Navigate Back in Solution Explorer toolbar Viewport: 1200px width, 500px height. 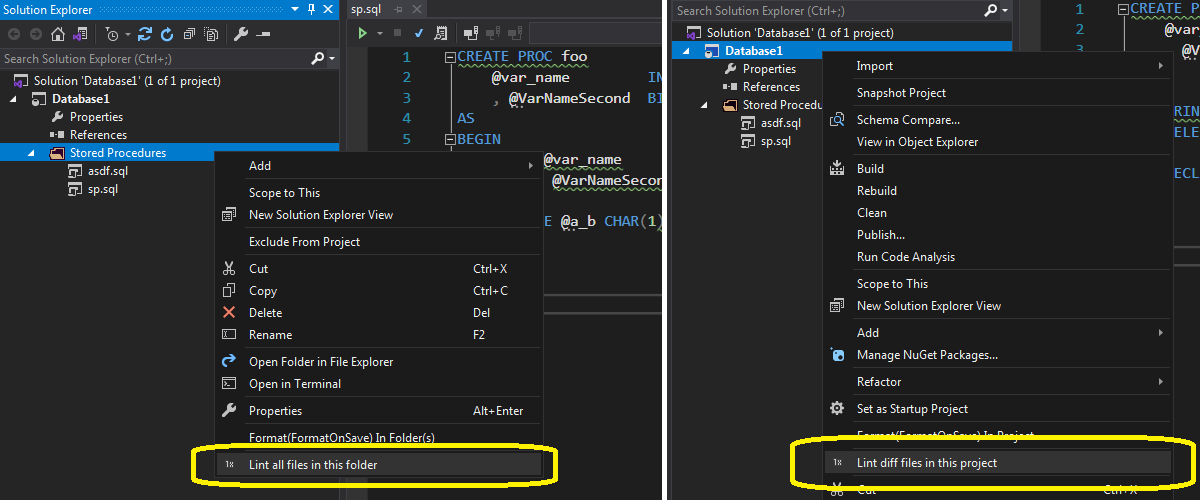[14, 34]
